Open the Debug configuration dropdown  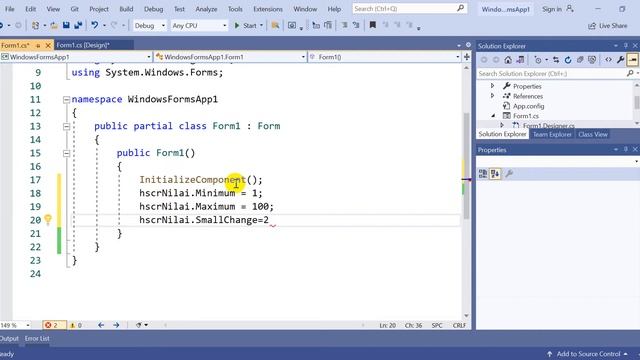[x=149, y=25]
